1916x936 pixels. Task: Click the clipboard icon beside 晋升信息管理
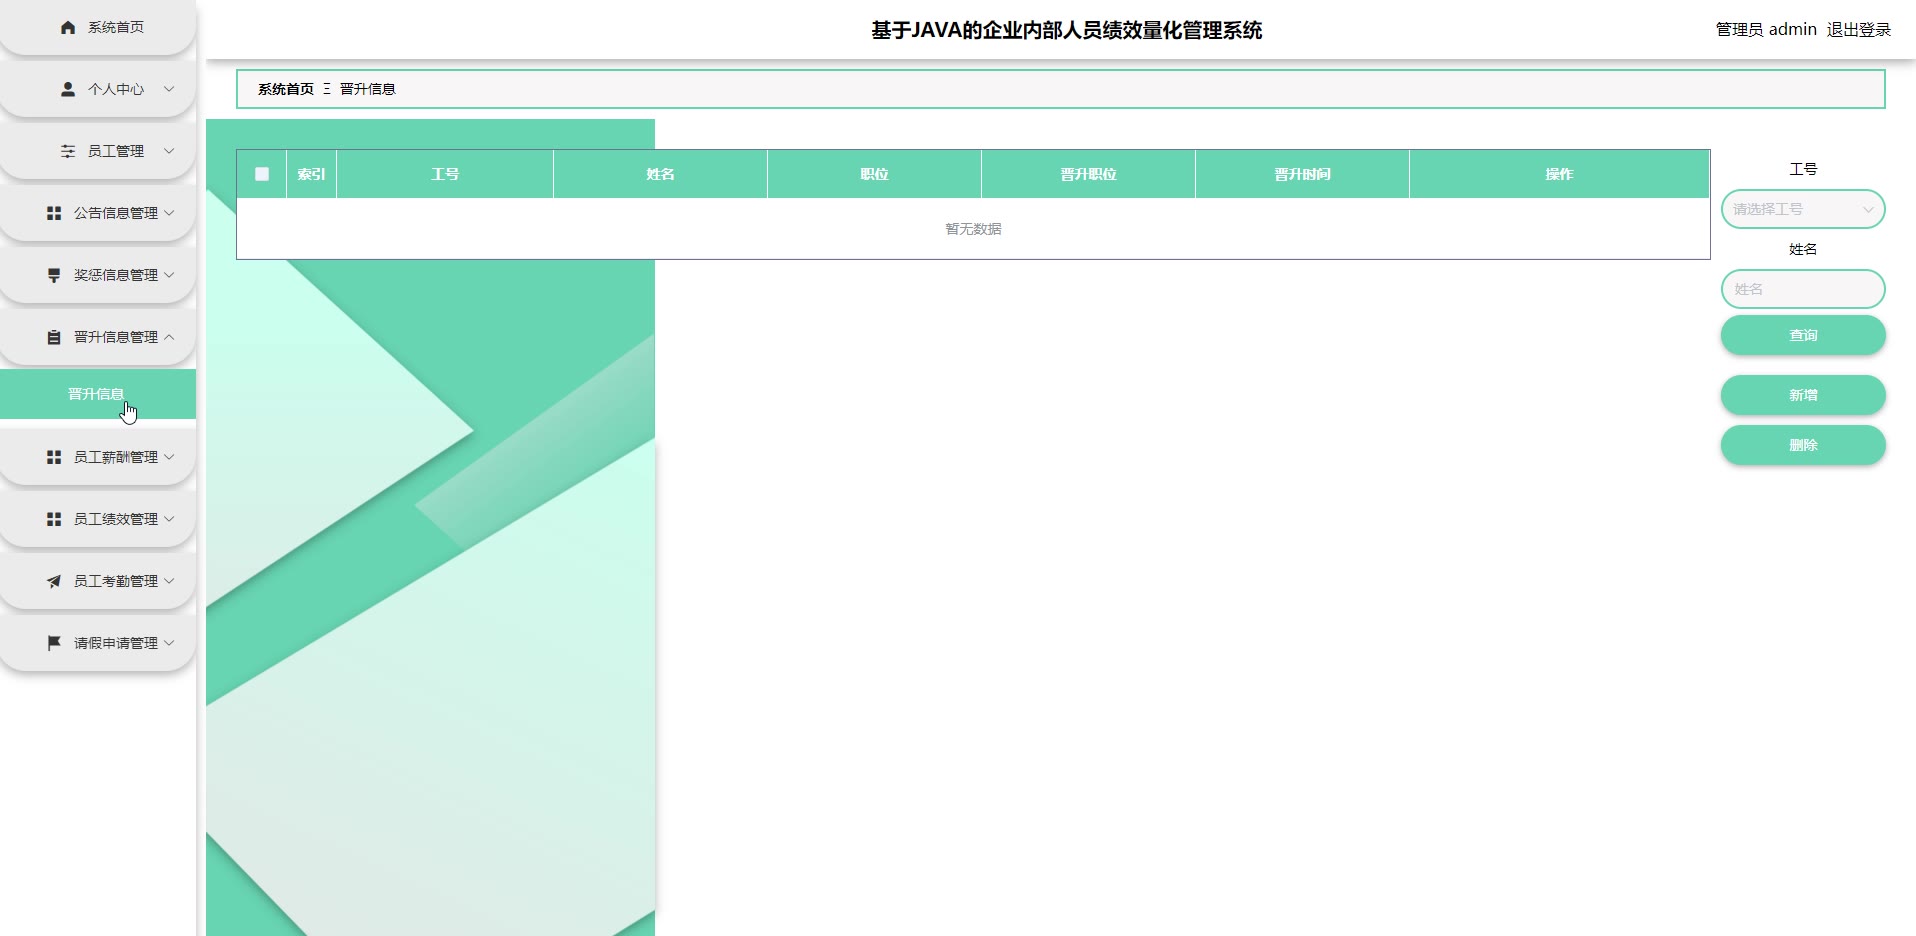coord(54,337)
